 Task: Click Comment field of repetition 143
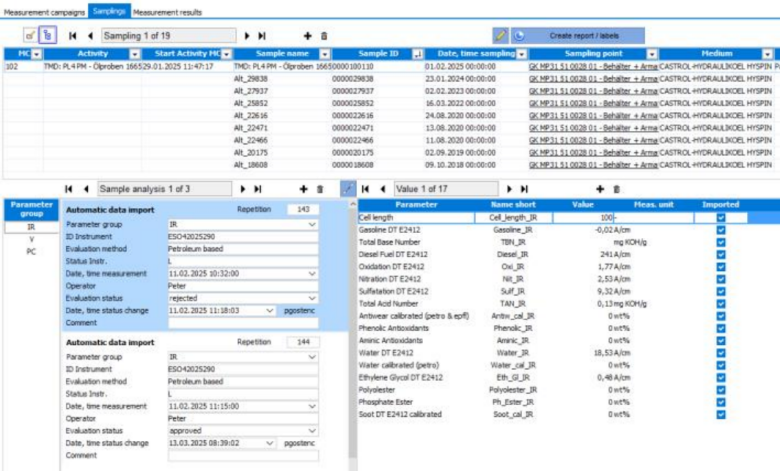(243, 323)
